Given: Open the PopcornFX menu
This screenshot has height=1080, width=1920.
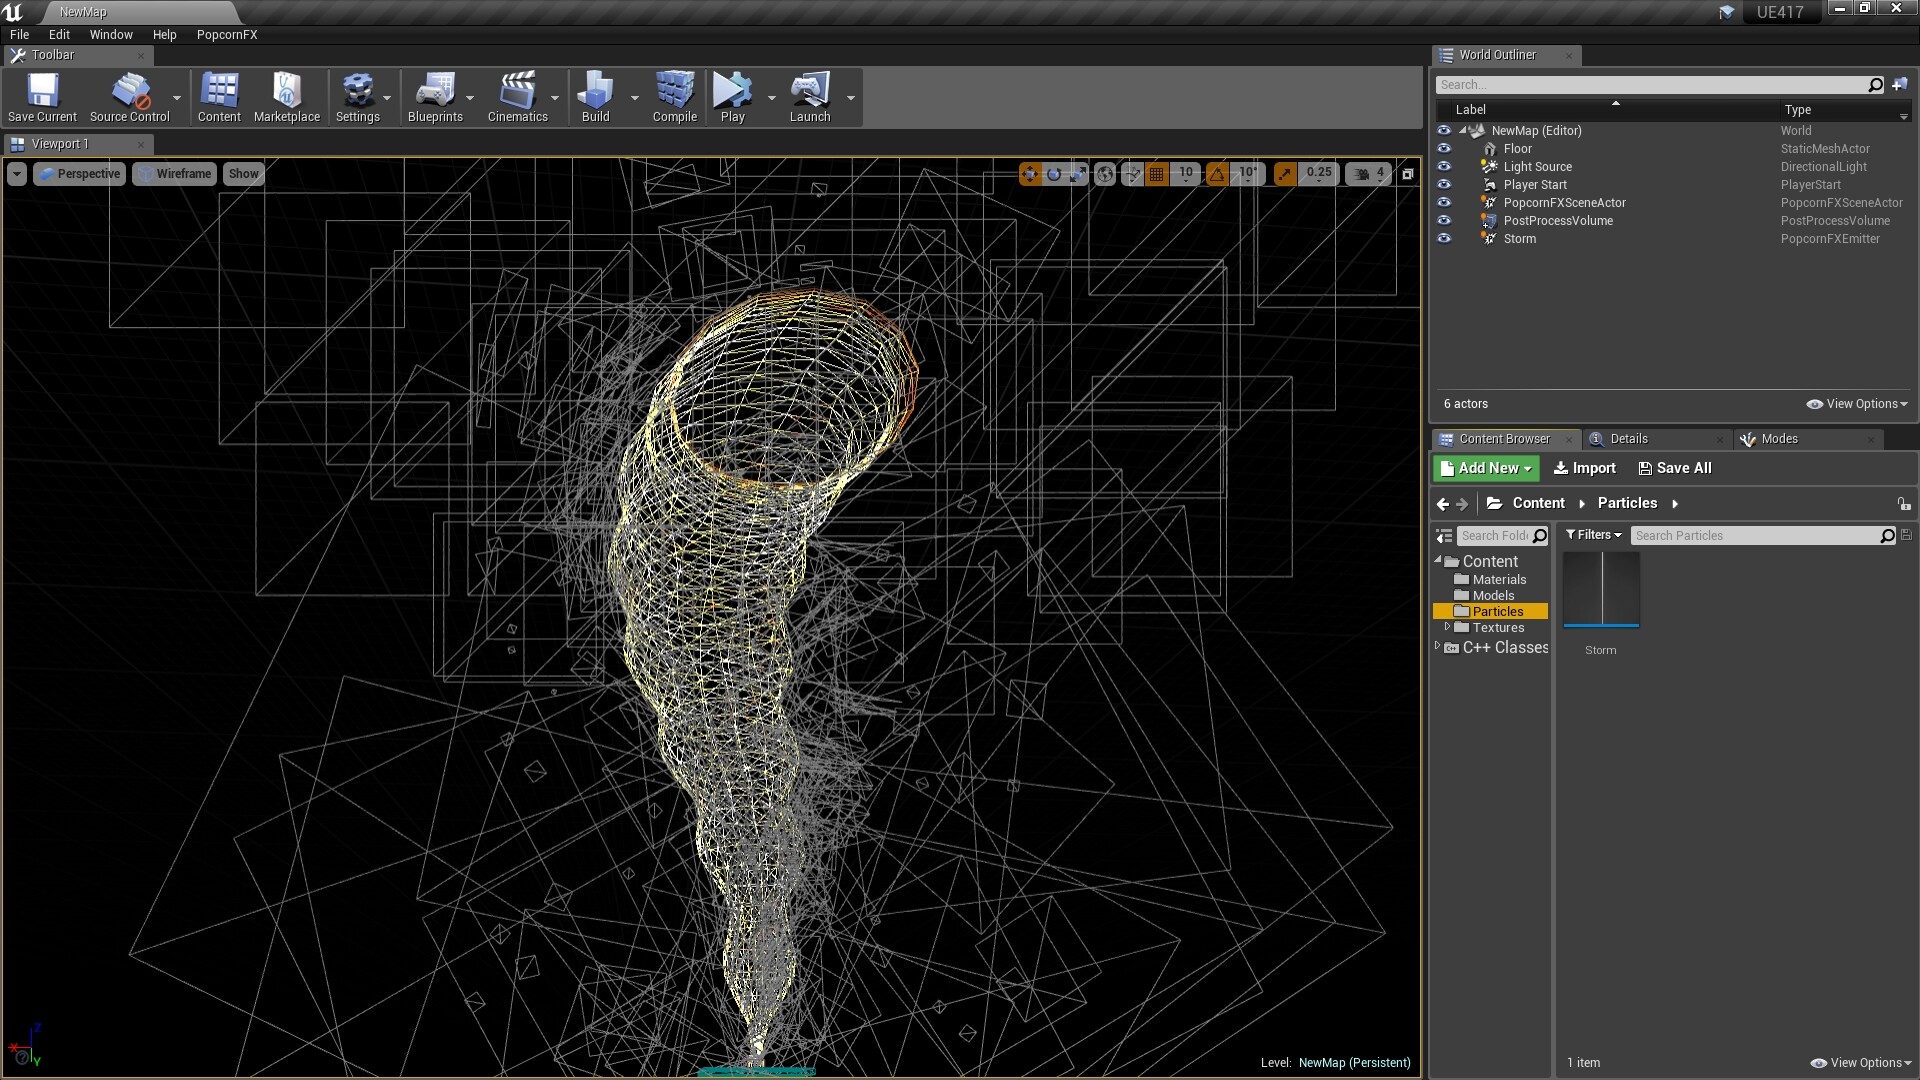Looking at the screenshot, I should pos(227,34).
